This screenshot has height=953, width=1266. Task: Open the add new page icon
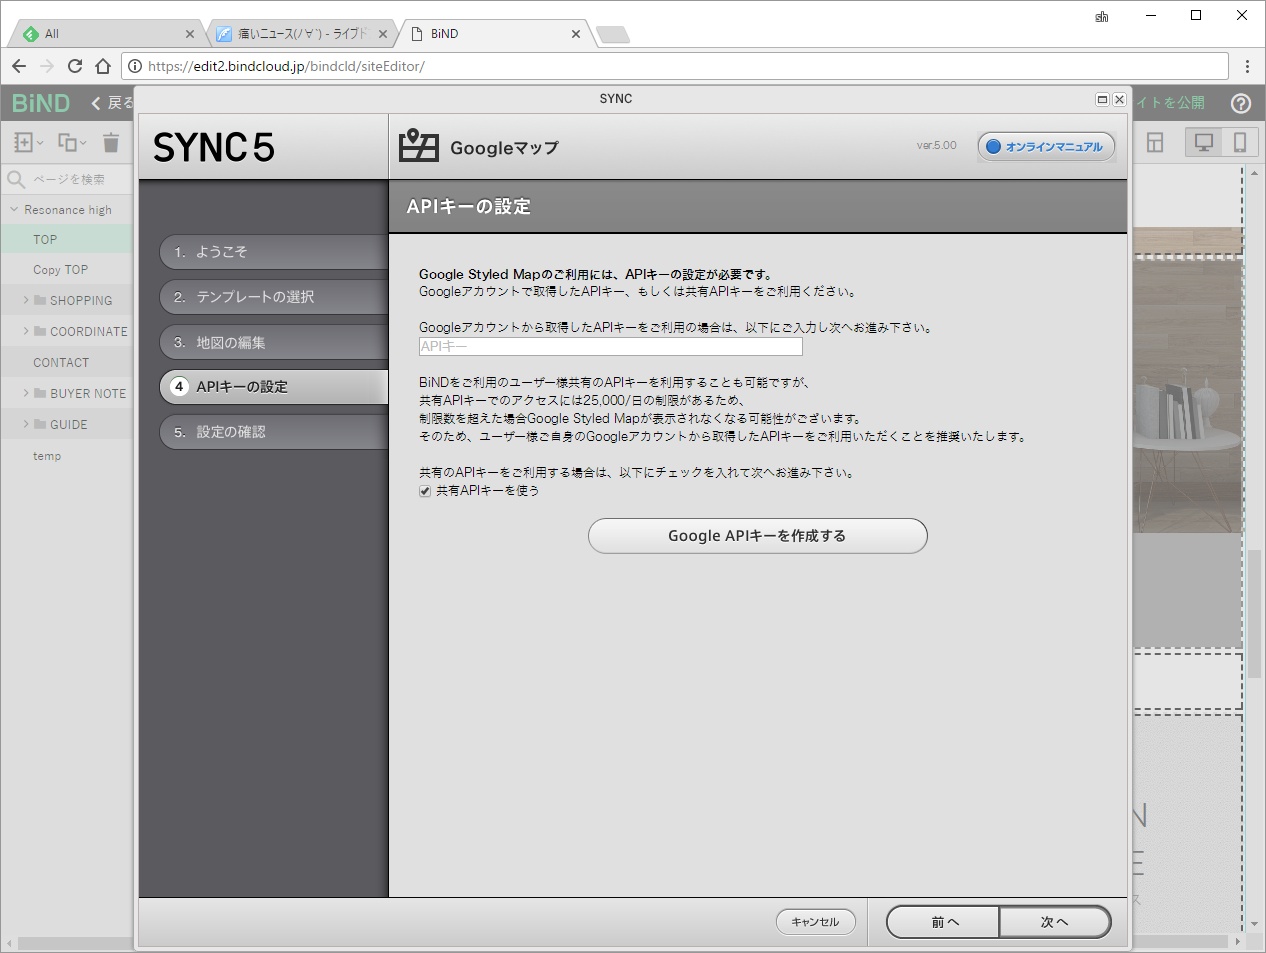coord(22,142)
